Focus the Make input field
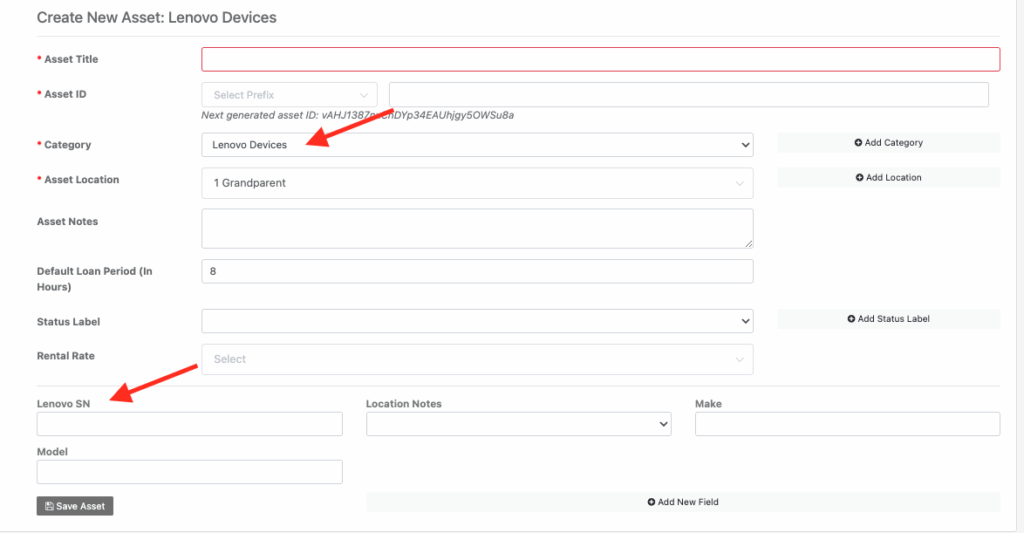The image size is (1024, 533). point(847,424)
